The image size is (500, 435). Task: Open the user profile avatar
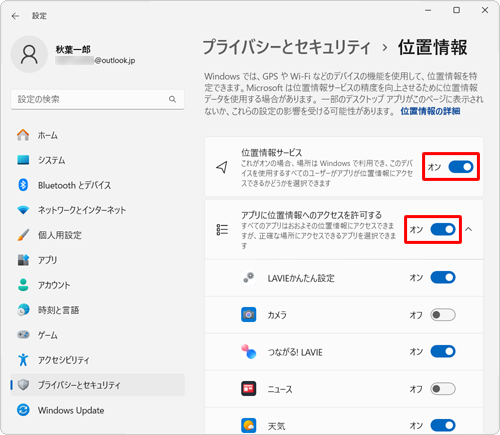point(29,54)
